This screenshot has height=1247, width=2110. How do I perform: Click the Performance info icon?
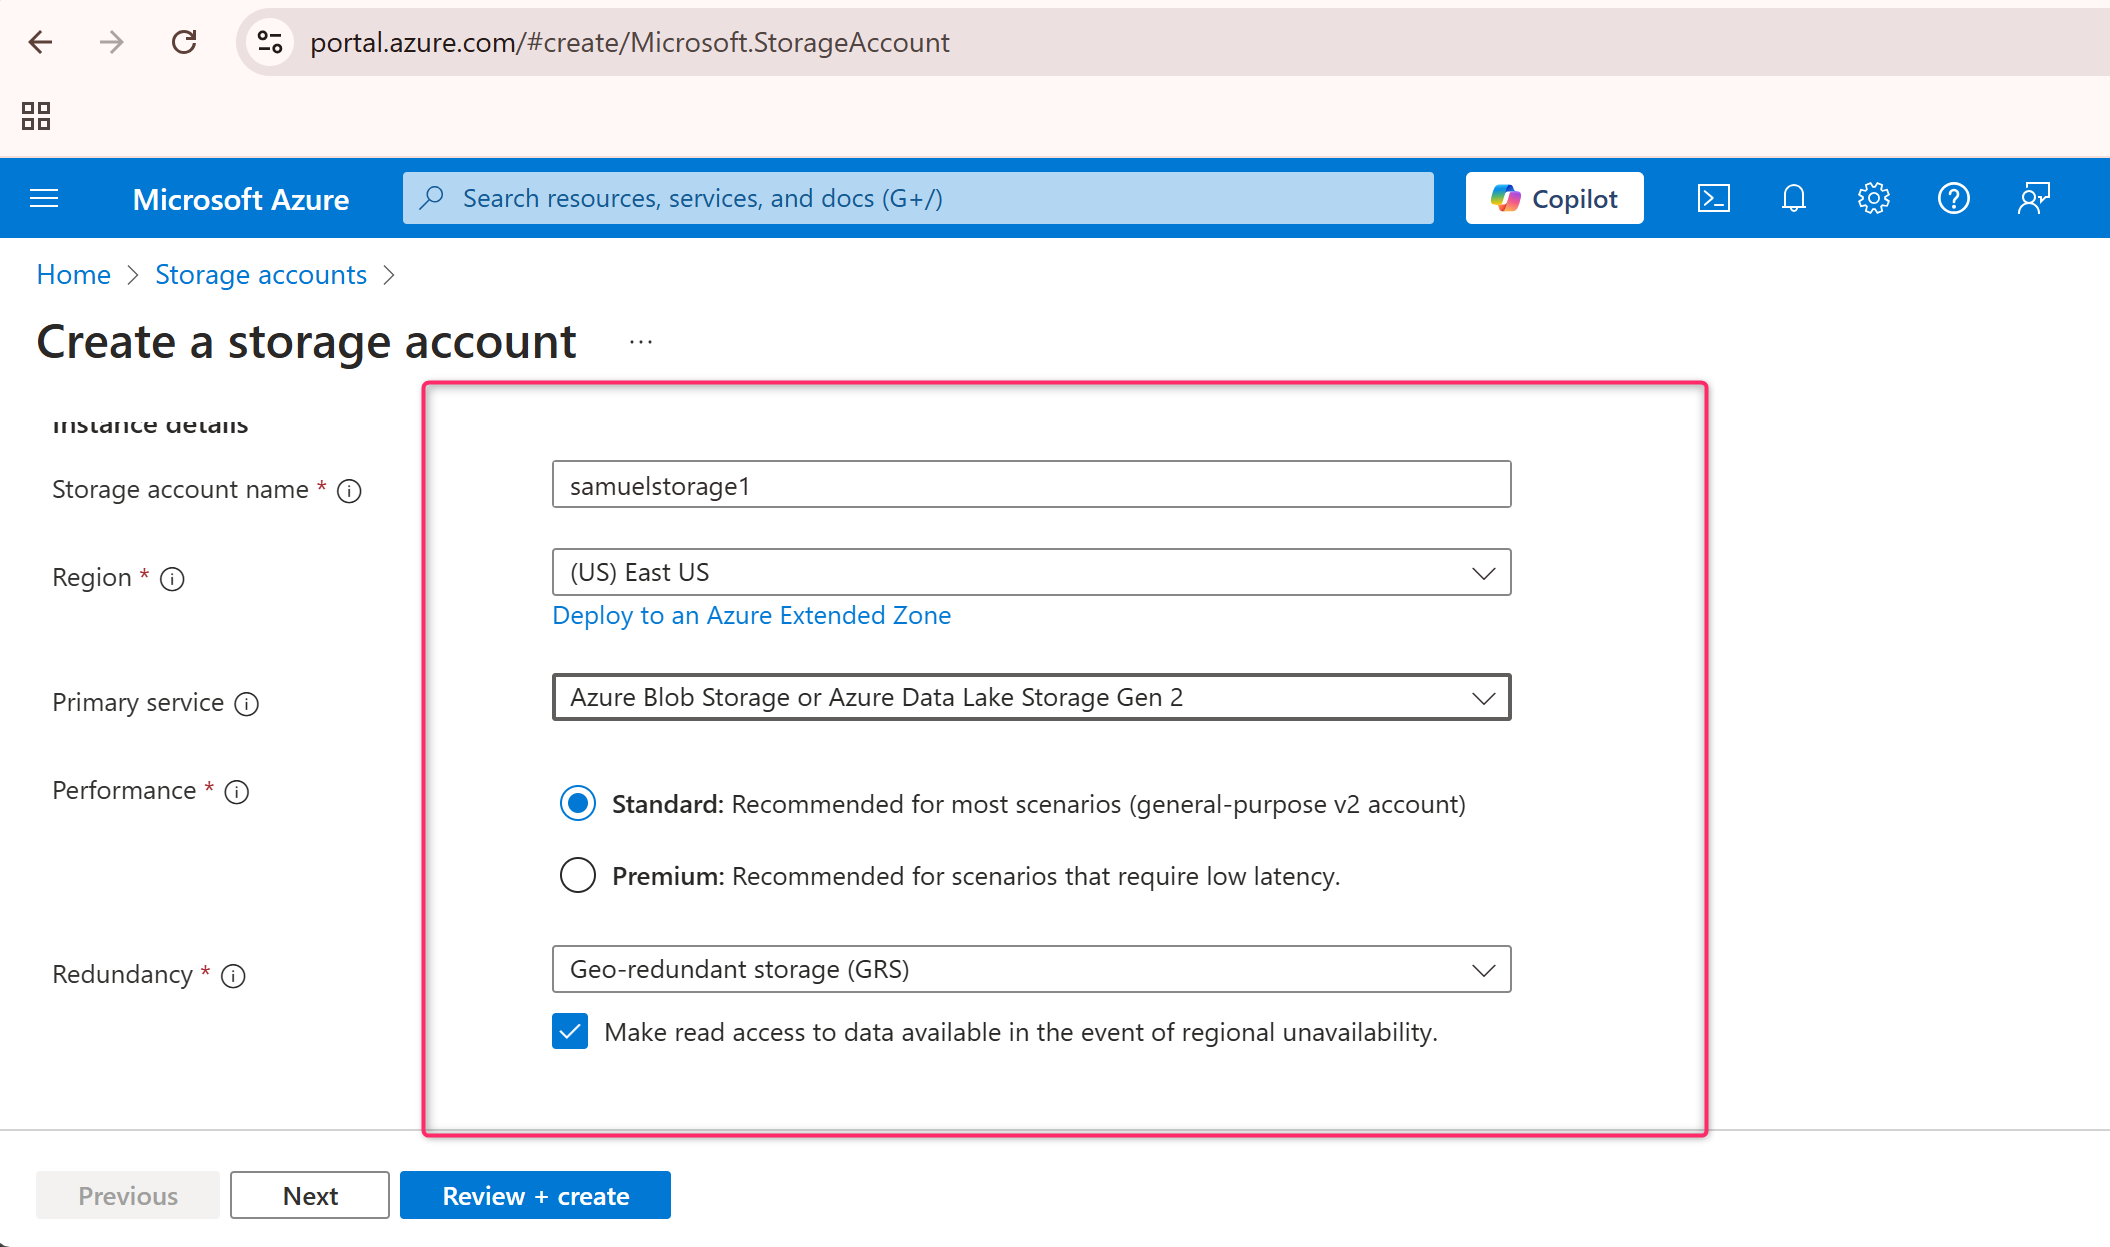pyautogui.click(x=236, y=792)
